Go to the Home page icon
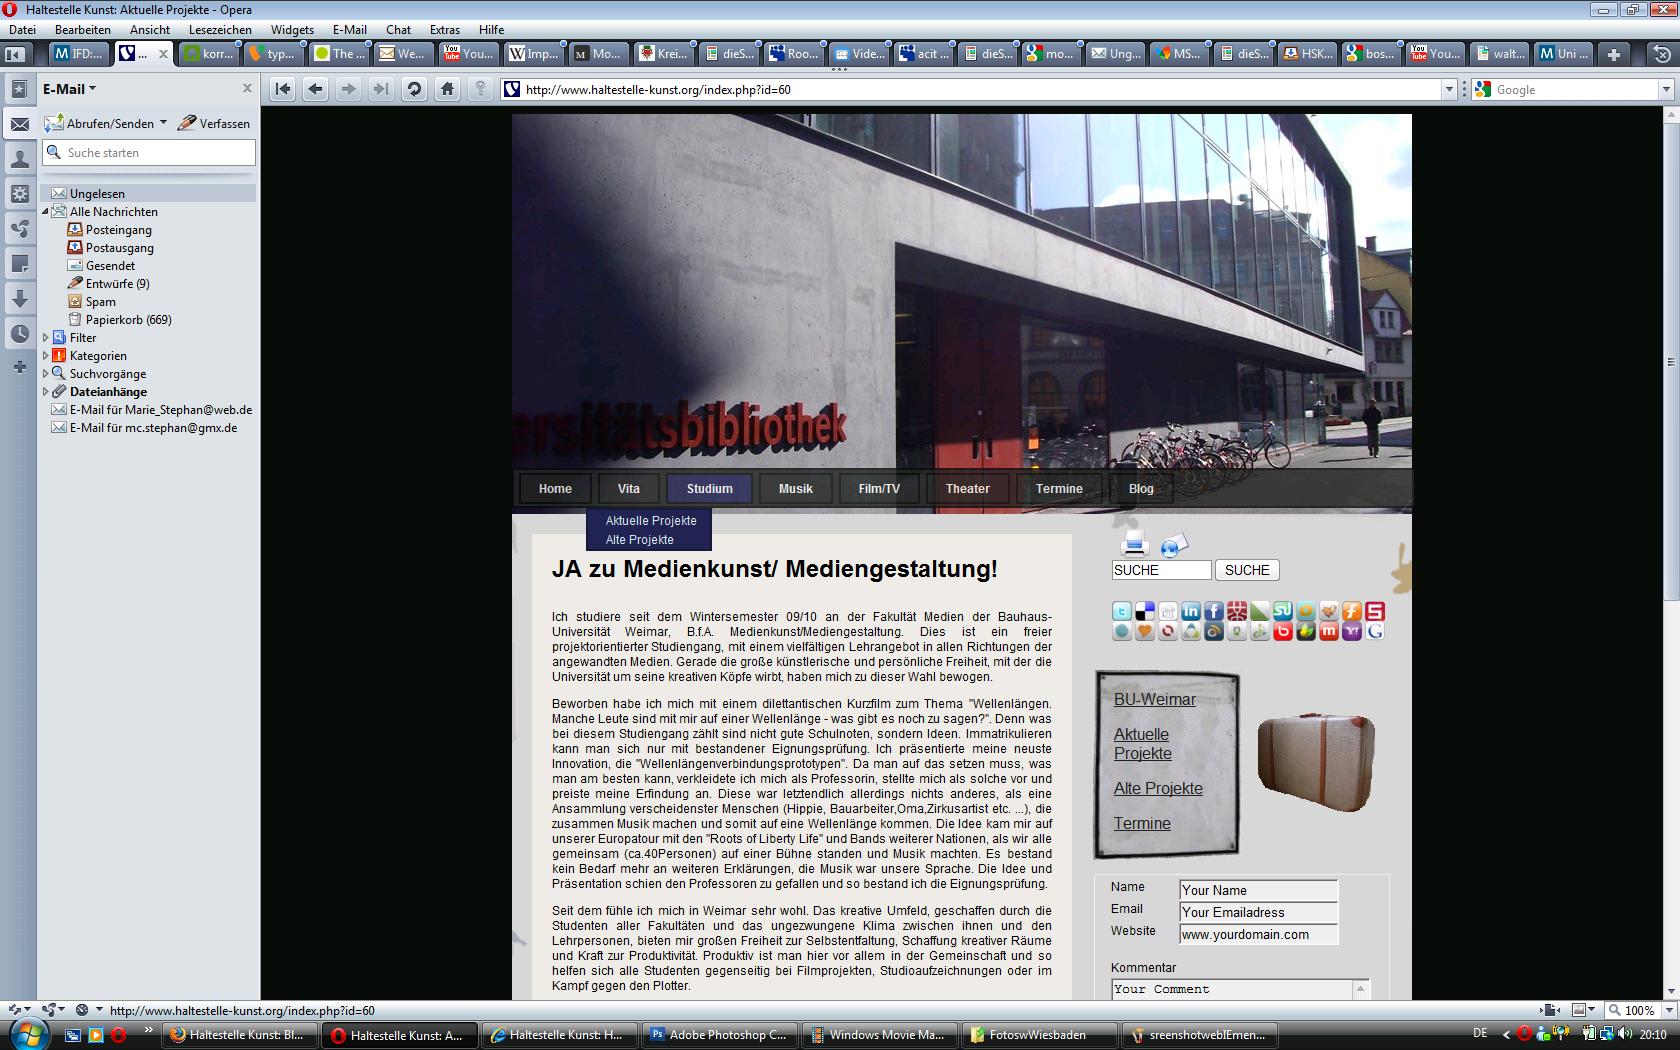This screenshot has height=1050, width=1680. pos(447,89)
